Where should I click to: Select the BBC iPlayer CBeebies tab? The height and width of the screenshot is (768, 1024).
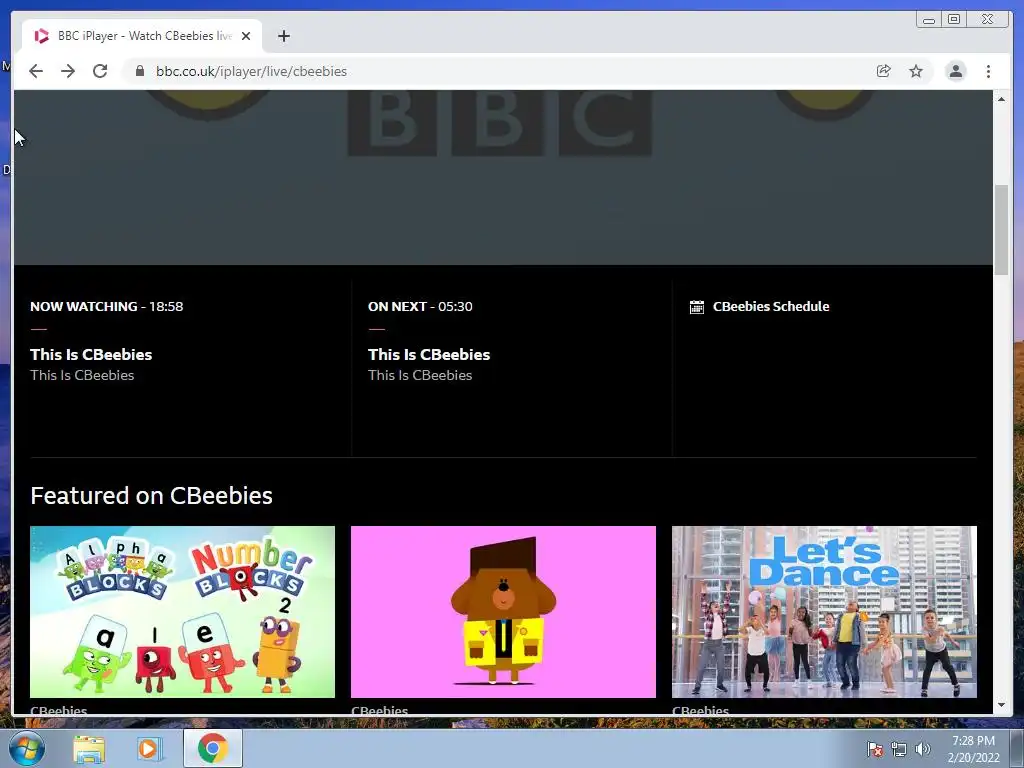click(x=142, y=36)
